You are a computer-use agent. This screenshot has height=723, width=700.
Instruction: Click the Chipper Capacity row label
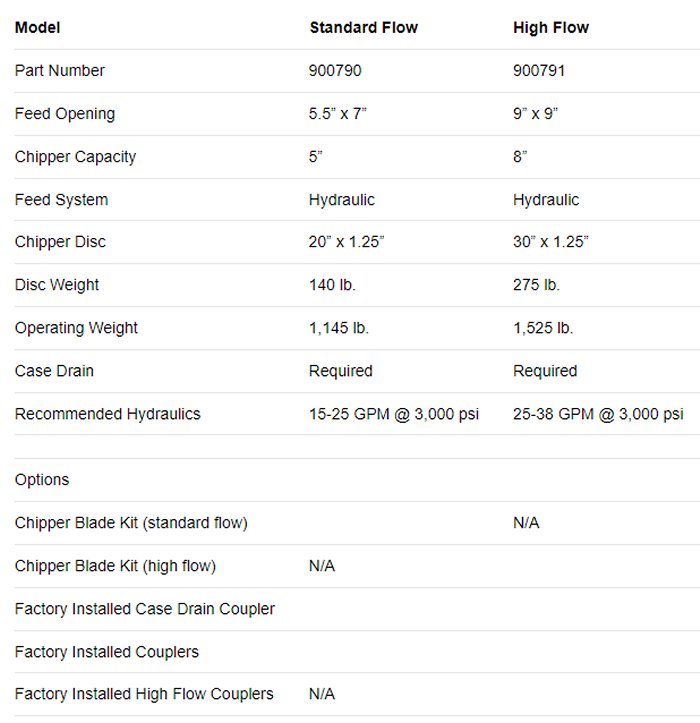tap(75, 157)
